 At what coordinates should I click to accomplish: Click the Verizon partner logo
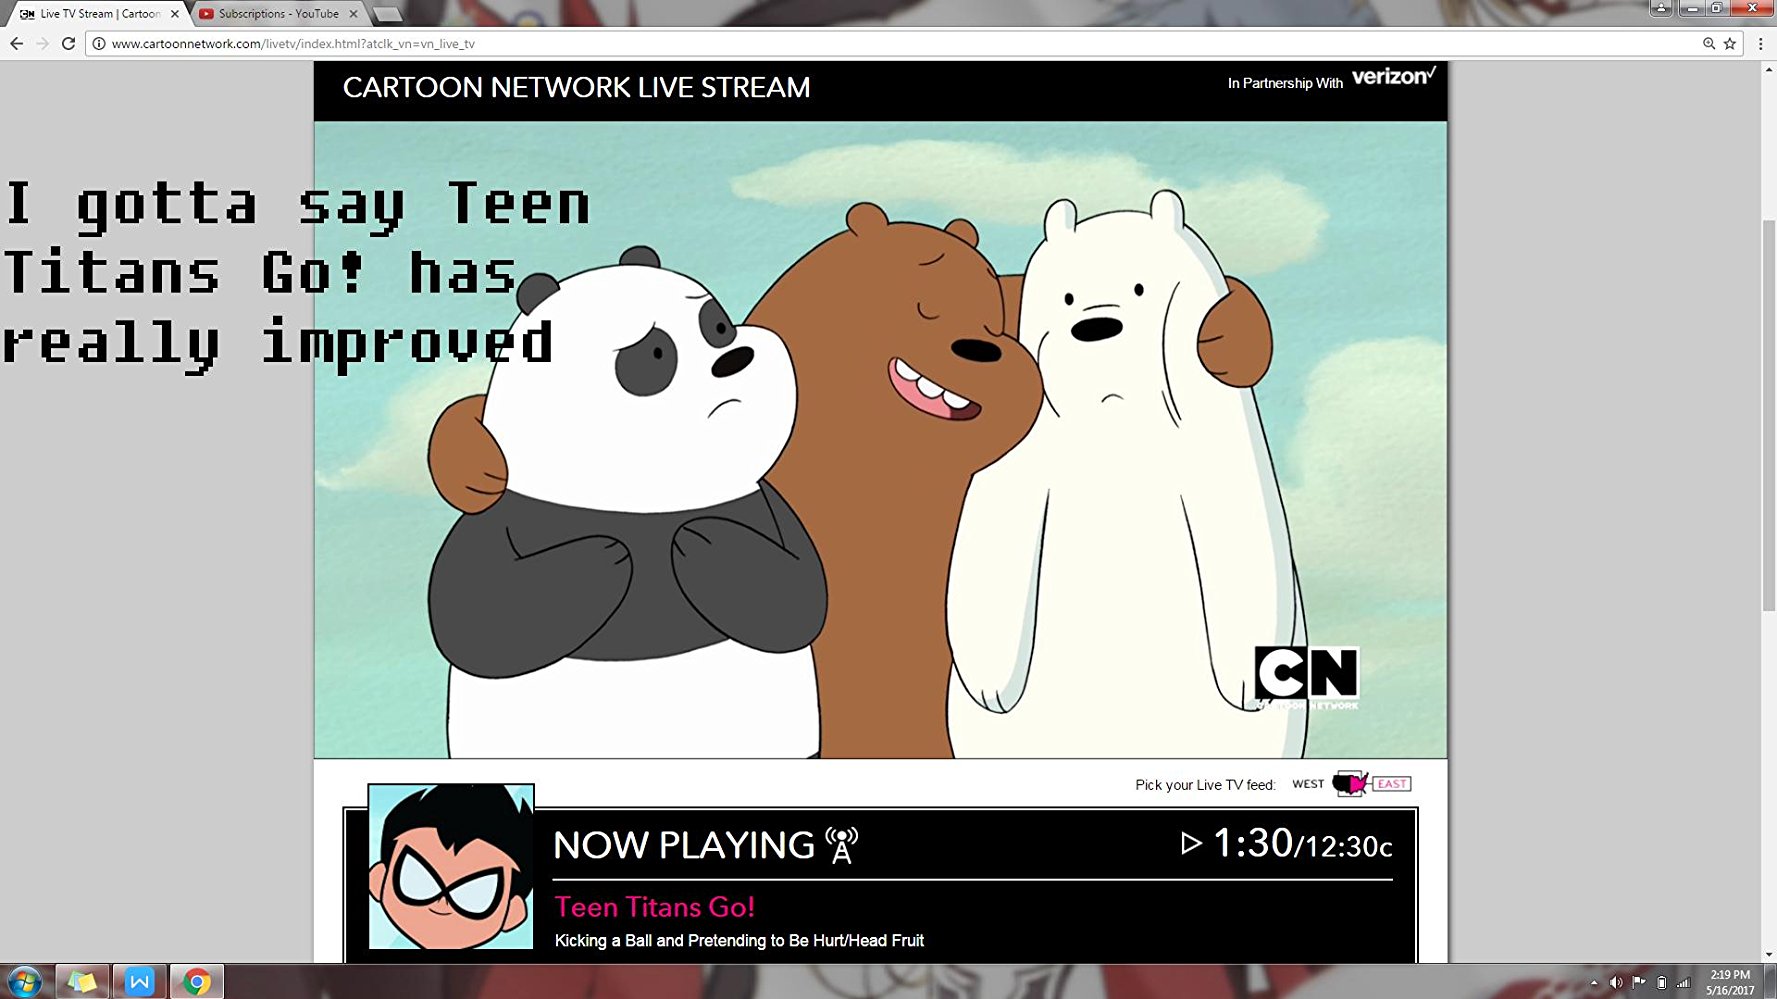(x=1394, y=77)
